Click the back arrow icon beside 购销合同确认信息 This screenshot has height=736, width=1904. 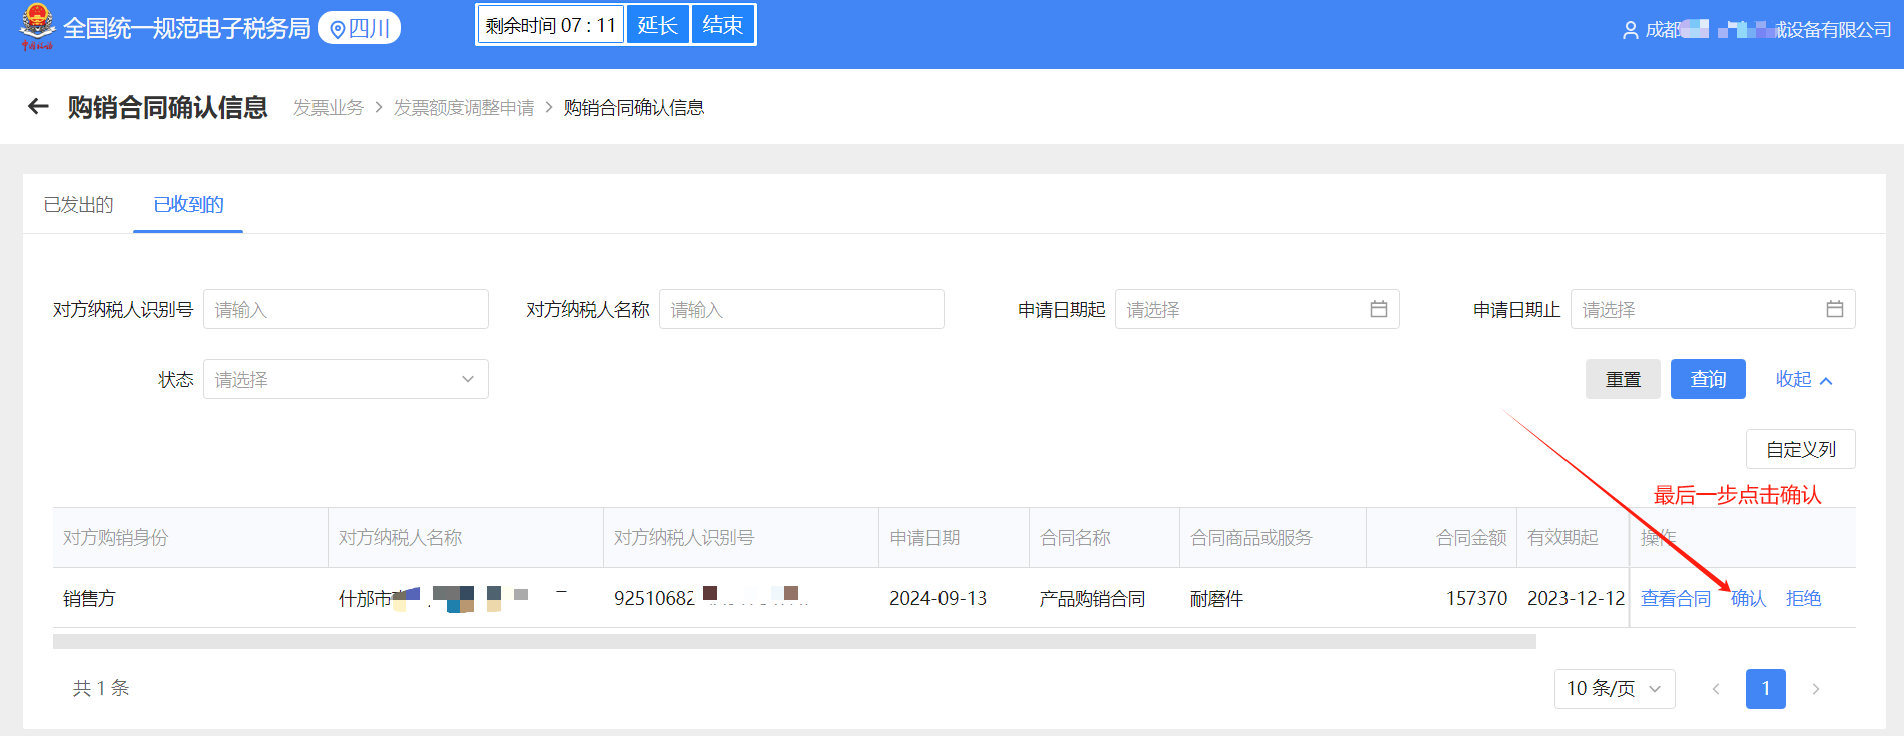coord(38,107)
